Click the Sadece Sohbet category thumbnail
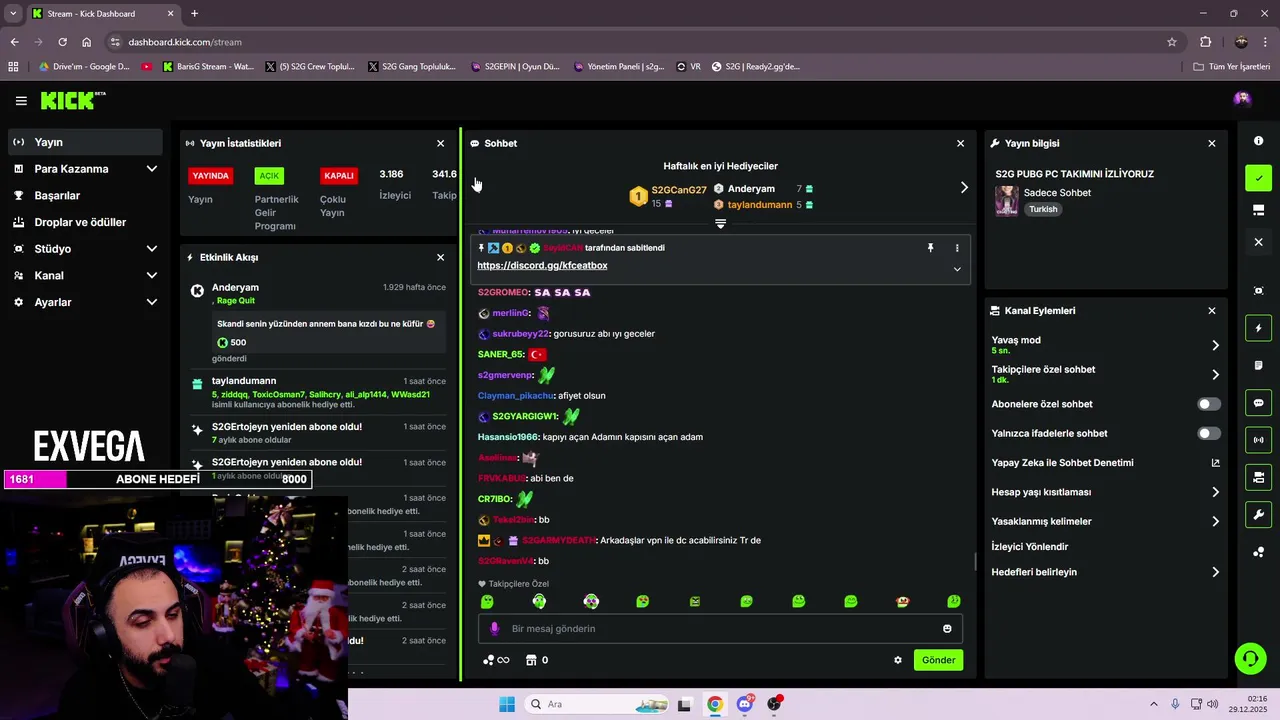Image resolution: width=1280 pixels, height=720 pixels. point(1006,200)
